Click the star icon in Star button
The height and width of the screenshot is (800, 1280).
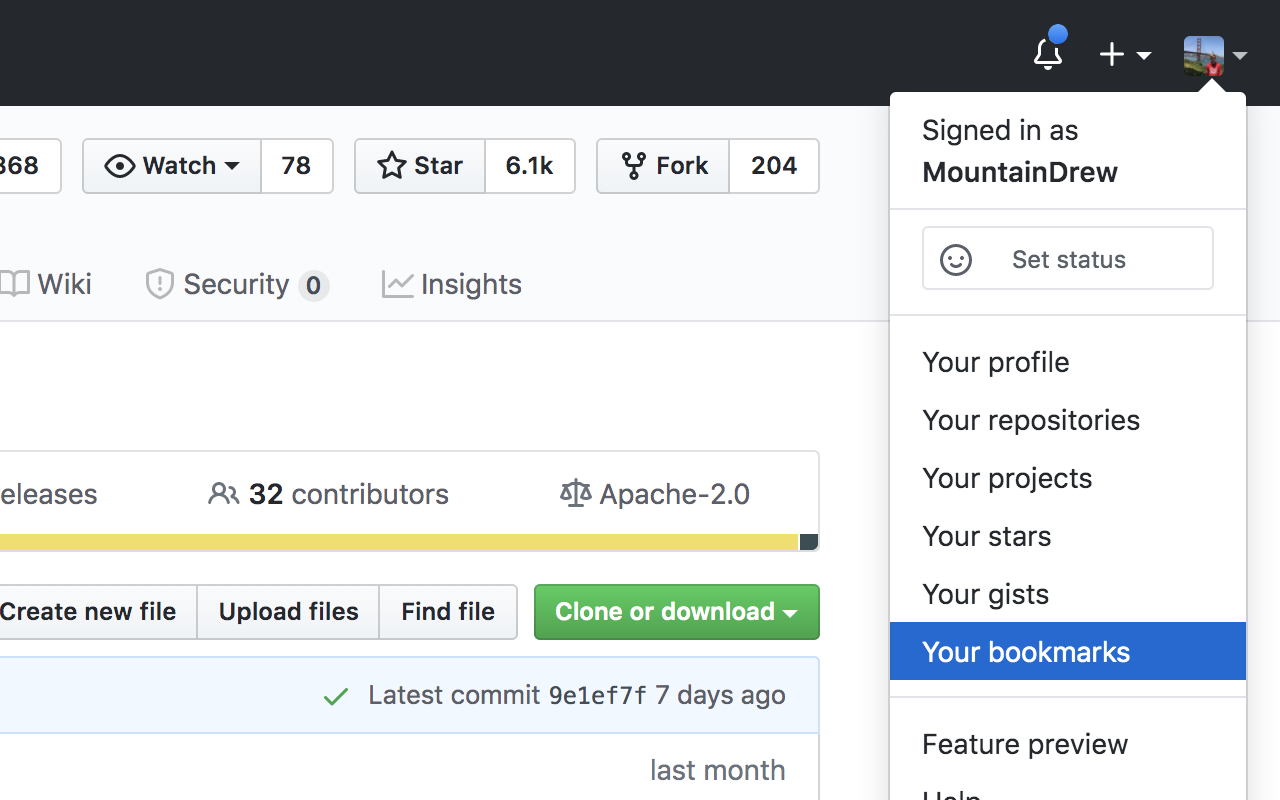pyautogui.click(x=391, y=165)
